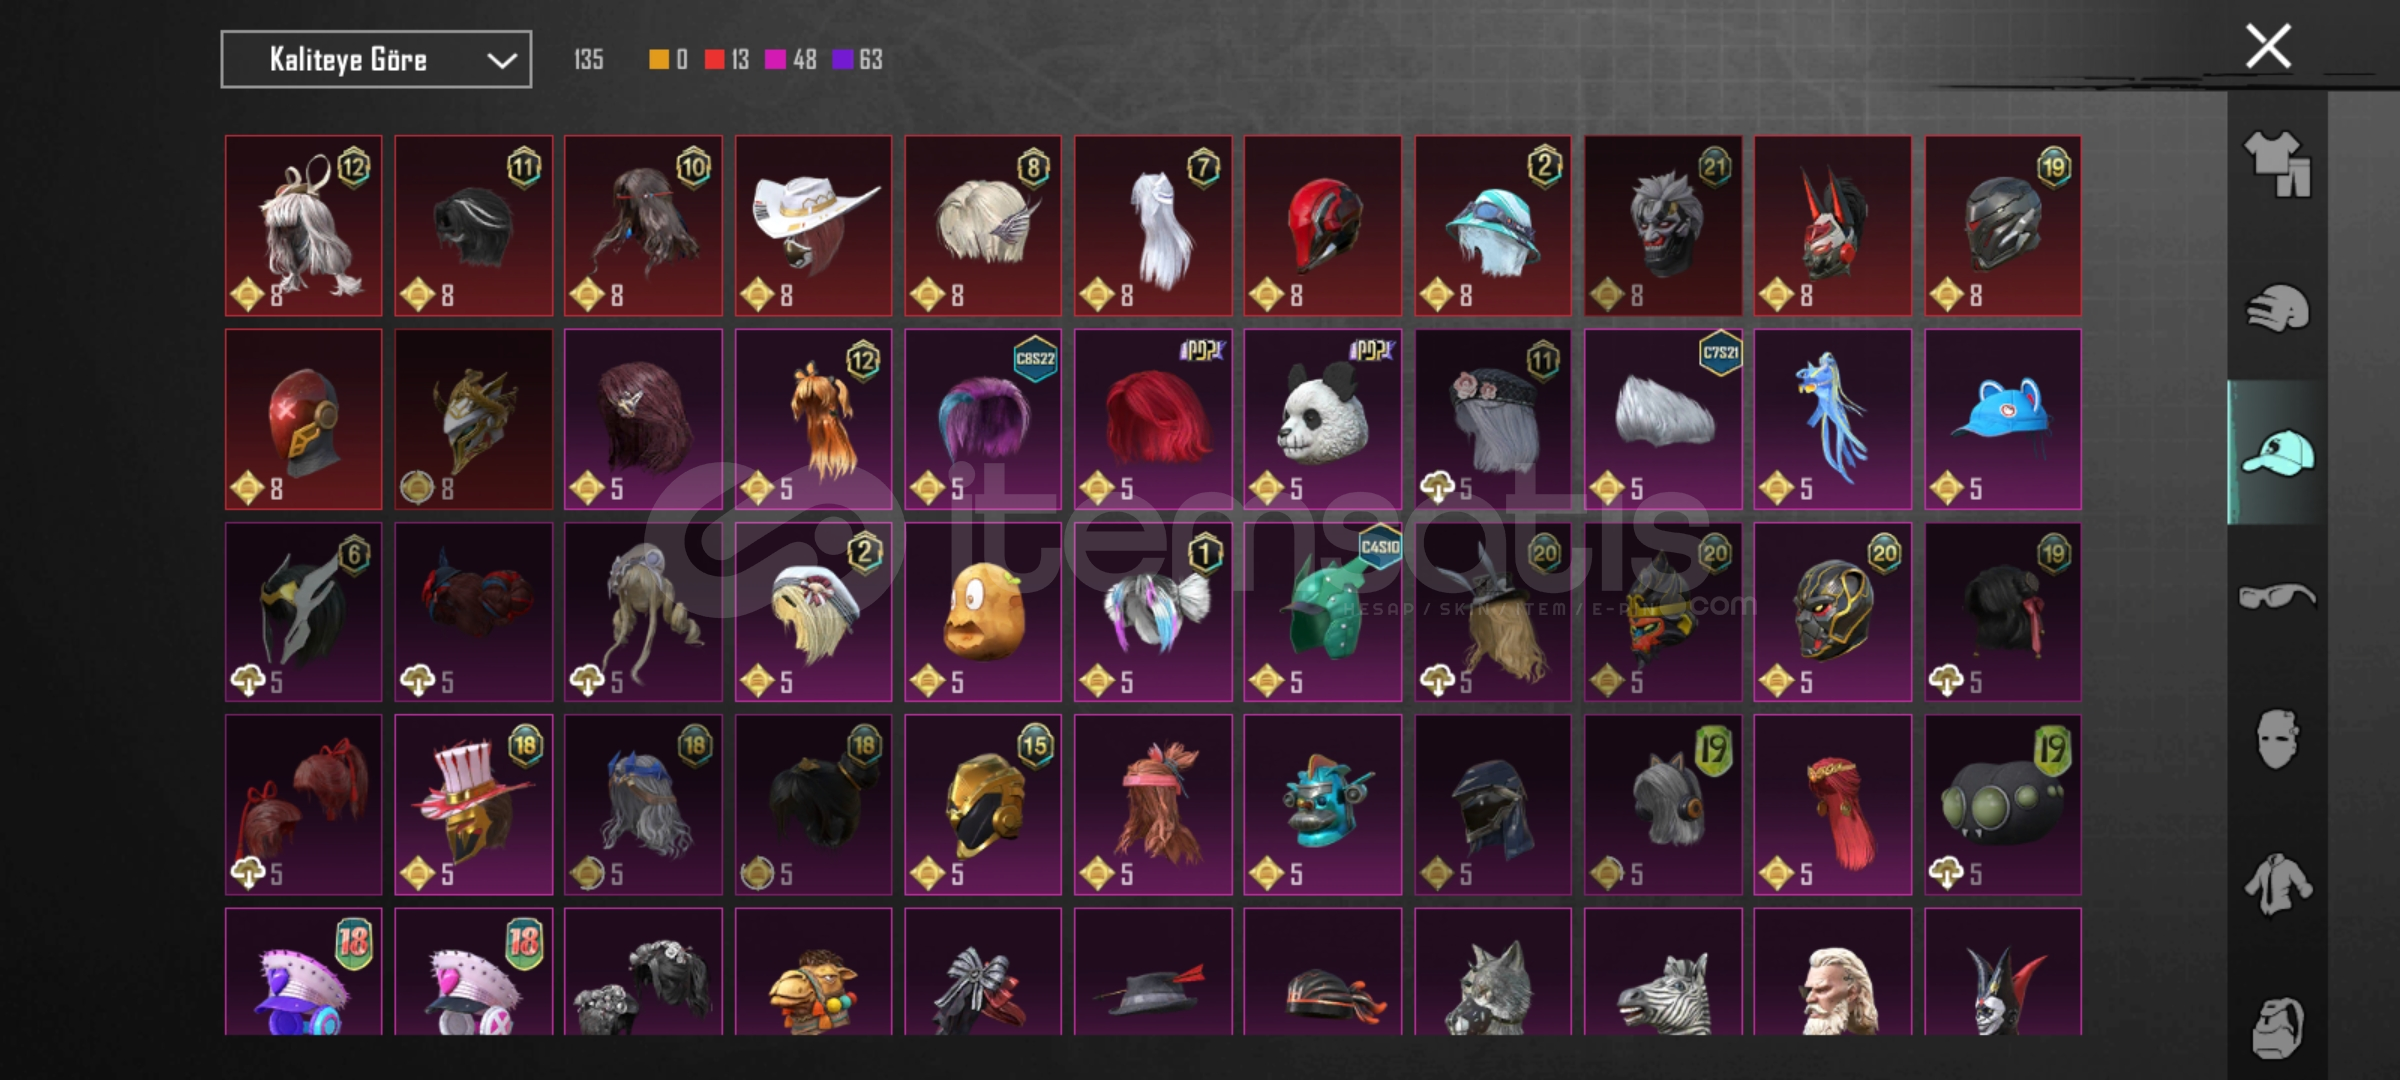This screenshot has height=1080, width=2400.
Task: Filter by purple quality count 63
Action: point(858,60)
